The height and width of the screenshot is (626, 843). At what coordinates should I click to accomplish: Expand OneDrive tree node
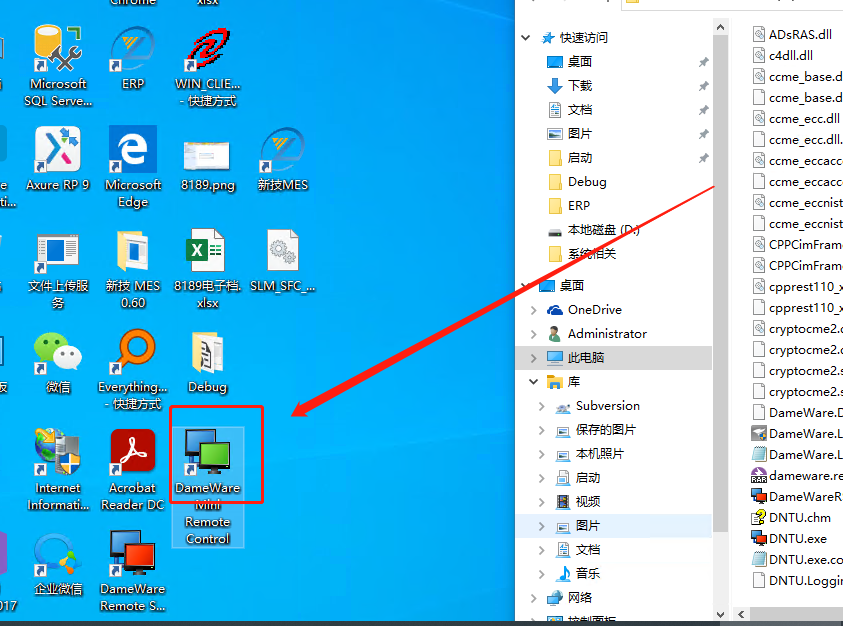tap(533, 310)
